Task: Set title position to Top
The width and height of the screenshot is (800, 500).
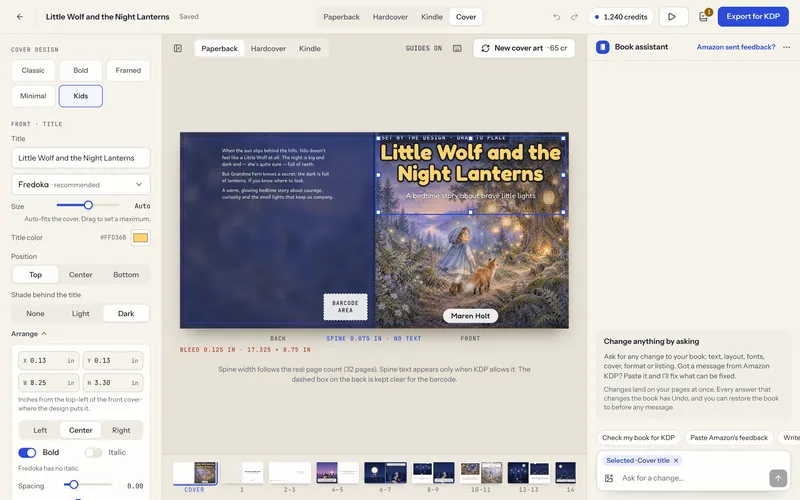Action: 35,274
